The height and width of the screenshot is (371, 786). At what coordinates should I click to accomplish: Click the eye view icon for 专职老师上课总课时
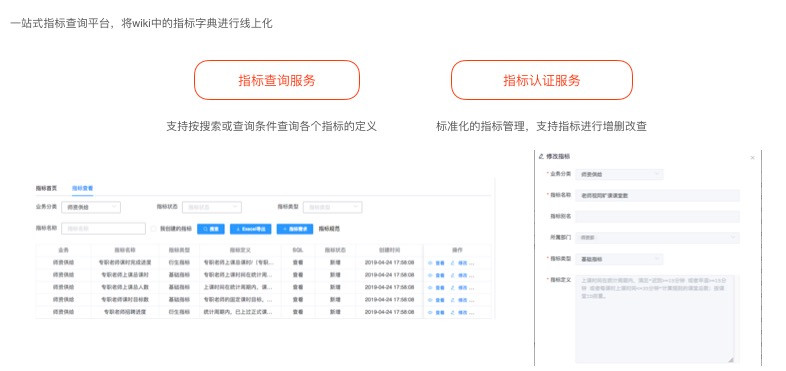[431, 275]
